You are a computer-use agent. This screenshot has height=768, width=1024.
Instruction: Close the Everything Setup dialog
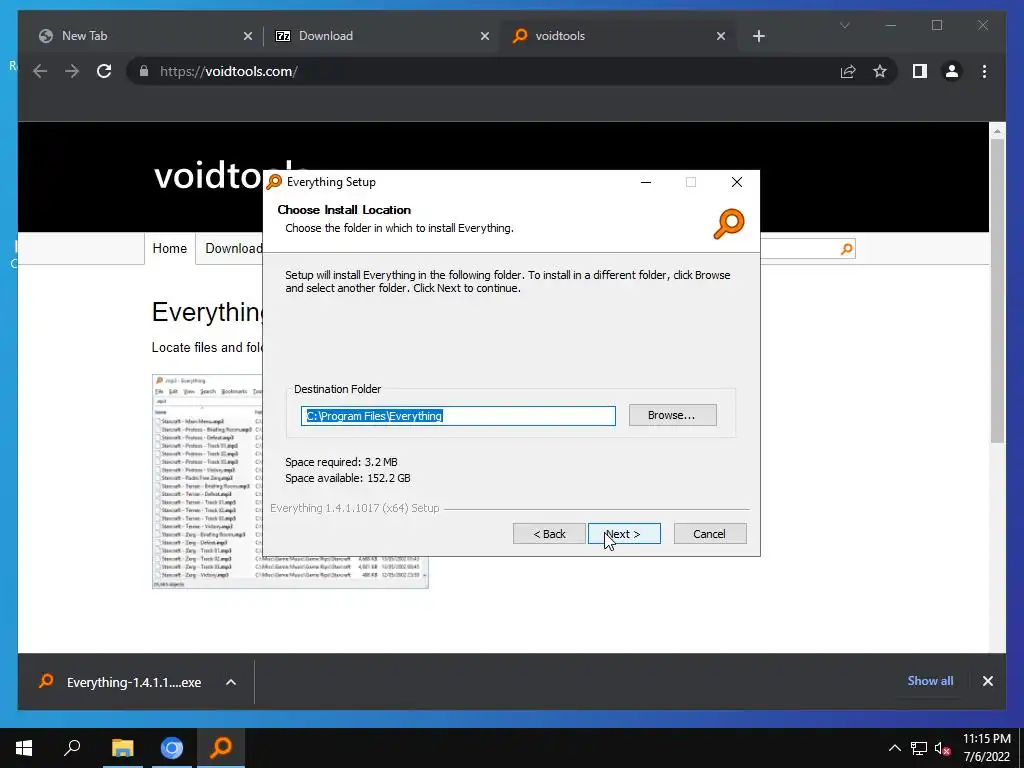pyautogui.click(x=737, y=182)
